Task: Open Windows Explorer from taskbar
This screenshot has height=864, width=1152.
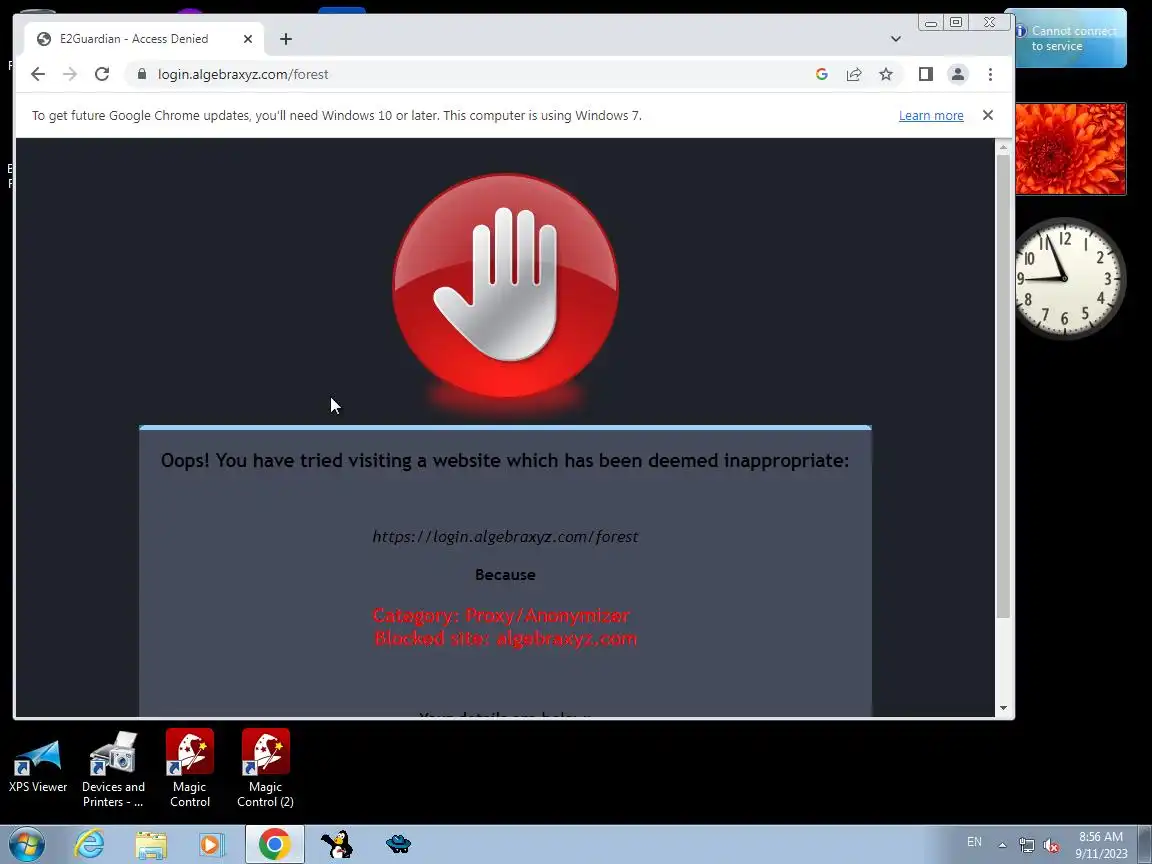Action: tap(151, 844)
